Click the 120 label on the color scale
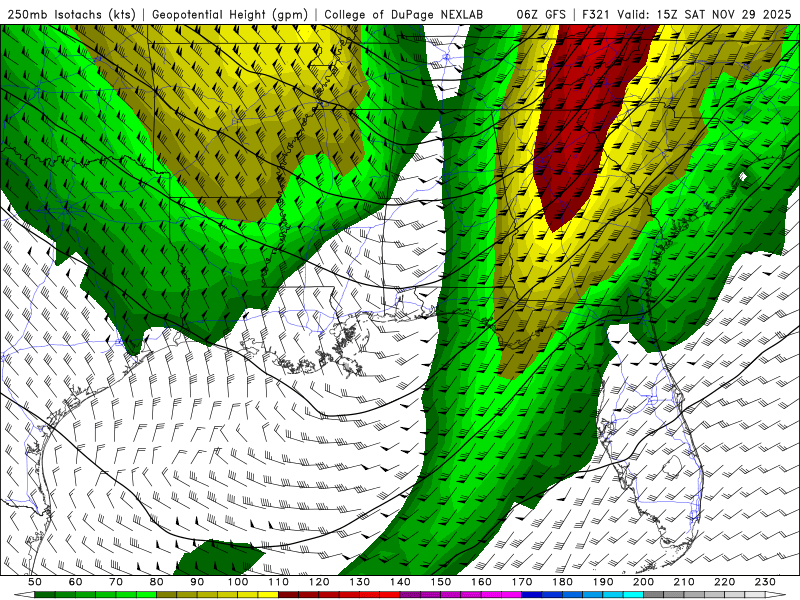 click(319, 582)
